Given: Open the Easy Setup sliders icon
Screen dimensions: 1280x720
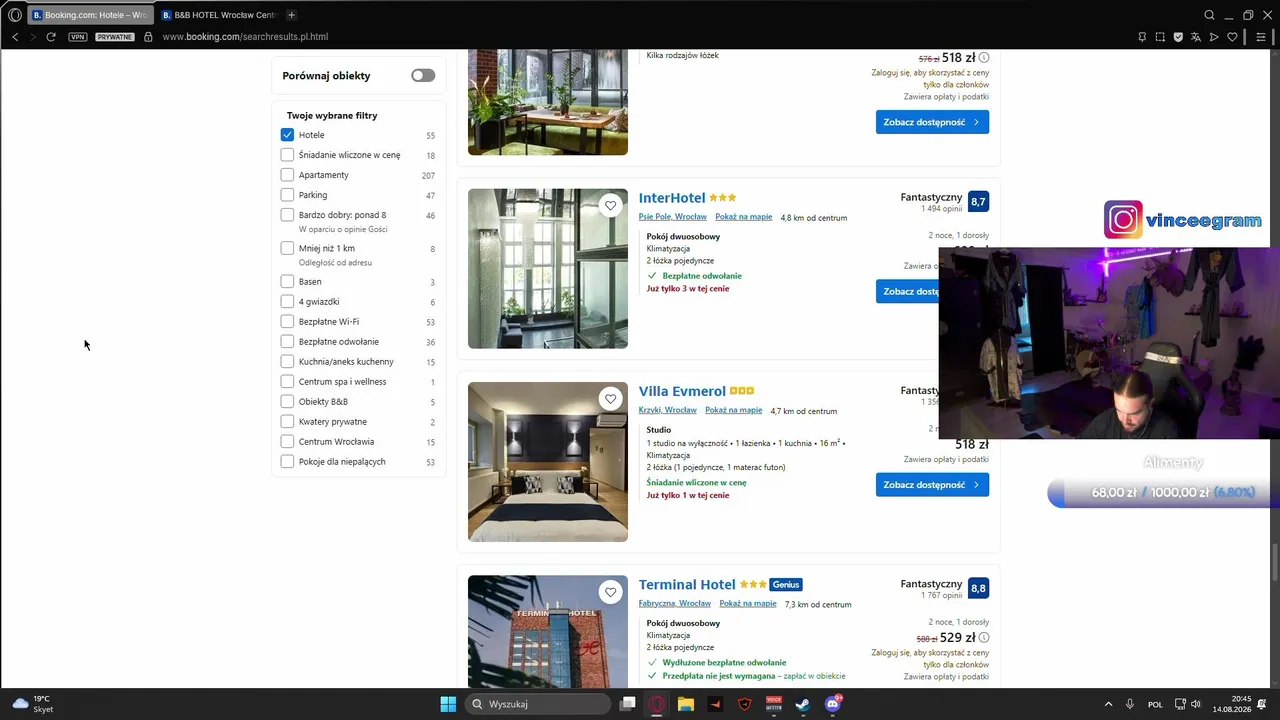Looking at the screenshot, I should coord(1262,37).
